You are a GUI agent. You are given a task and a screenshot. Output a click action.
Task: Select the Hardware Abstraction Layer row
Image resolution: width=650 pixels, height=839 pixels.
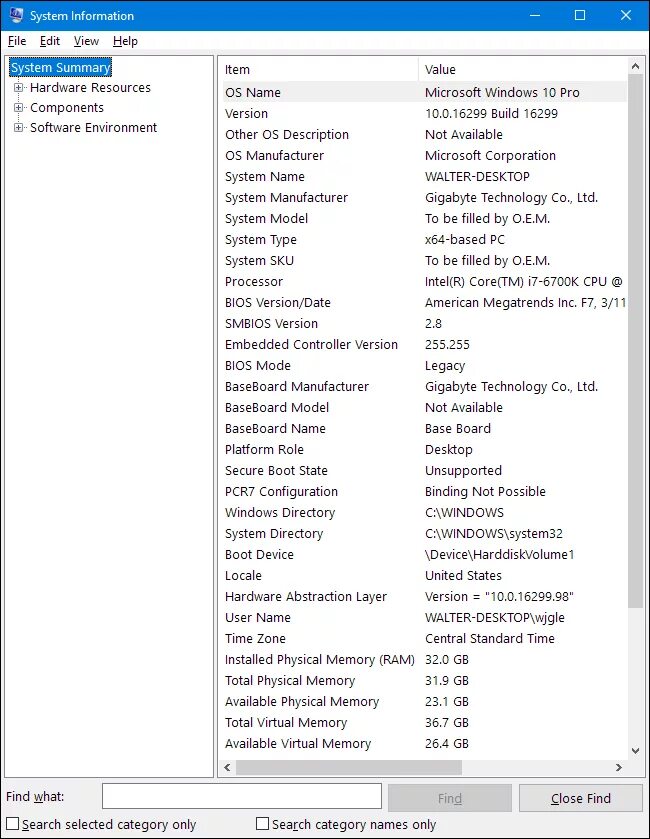coord(424,596)
